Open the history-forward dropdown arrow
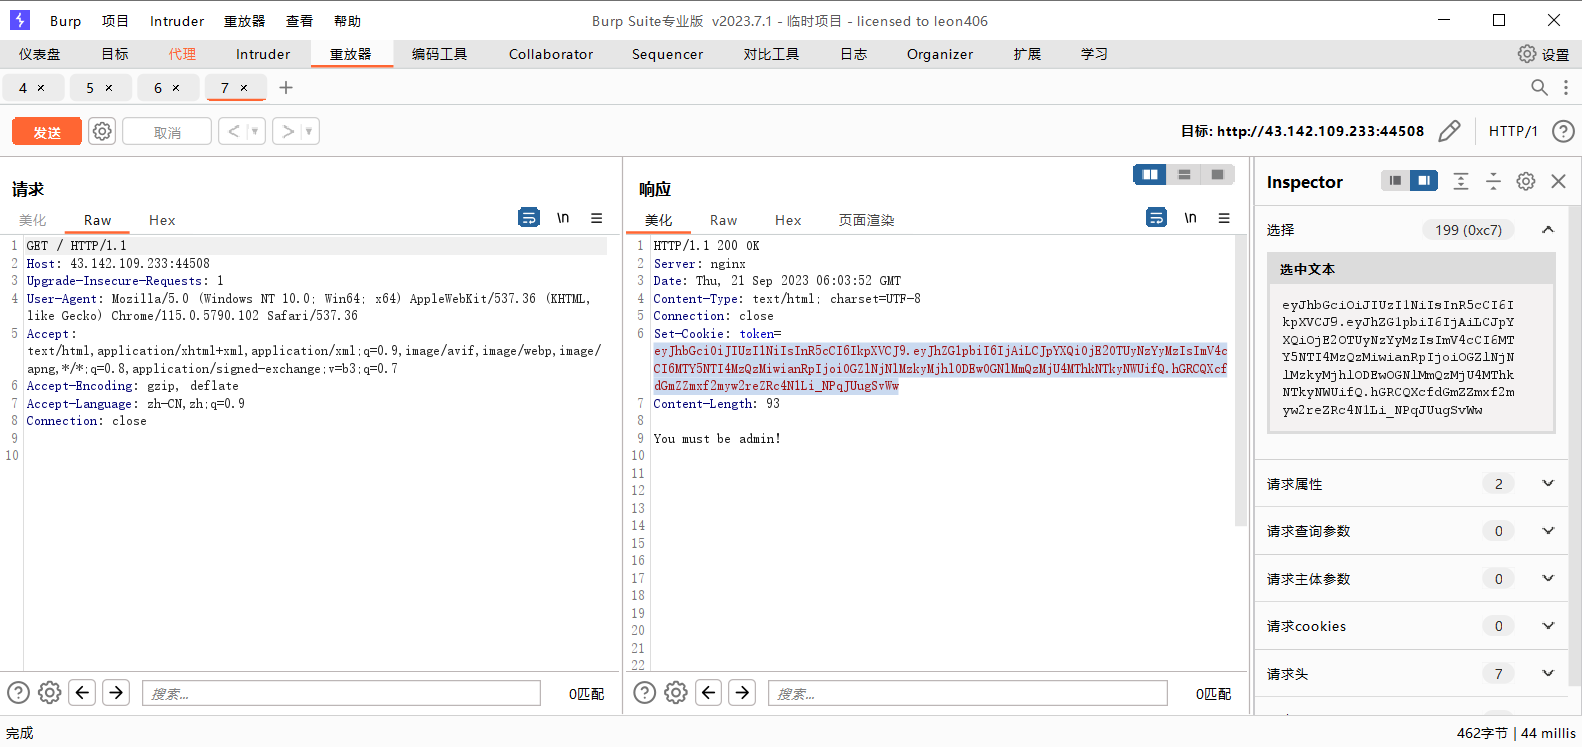This screenshot has height=747, width=1582. tap(309, 131)
